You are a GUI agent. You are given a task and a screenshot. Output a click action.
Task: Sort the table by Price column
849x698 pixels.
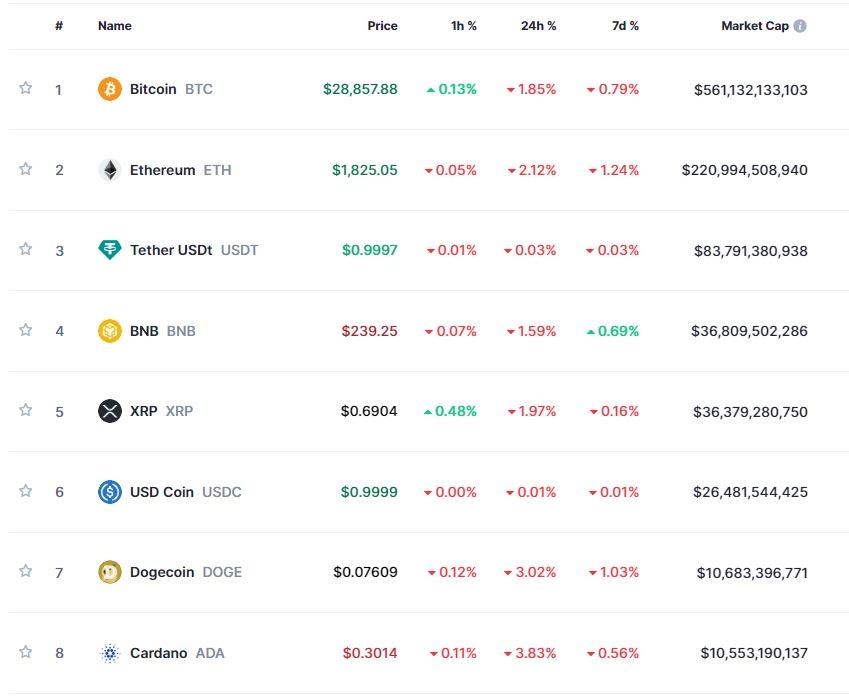click(382, 26)
